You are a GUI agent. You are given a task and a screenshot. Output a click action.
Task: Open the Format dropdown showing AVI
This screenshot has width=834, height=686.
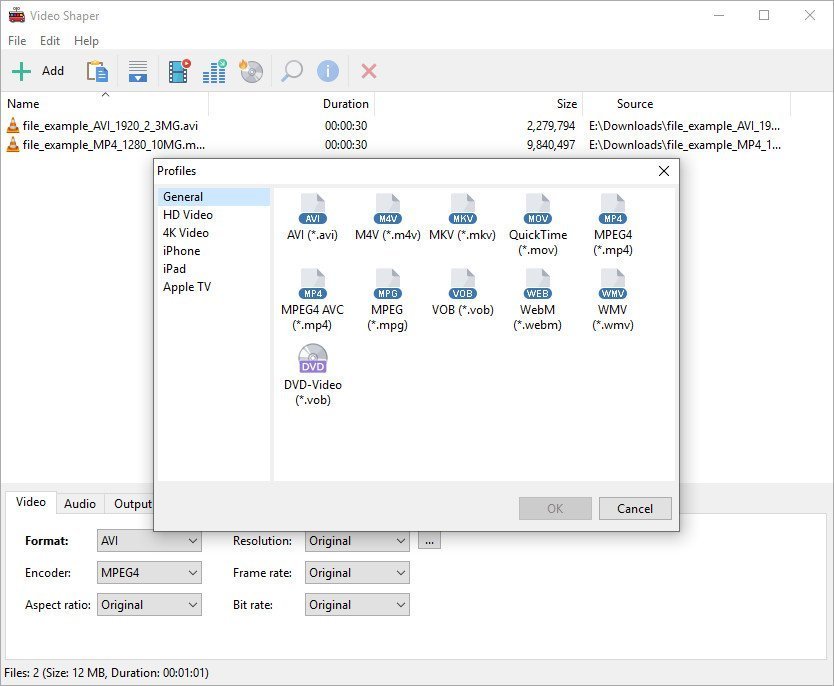[149, 541]
